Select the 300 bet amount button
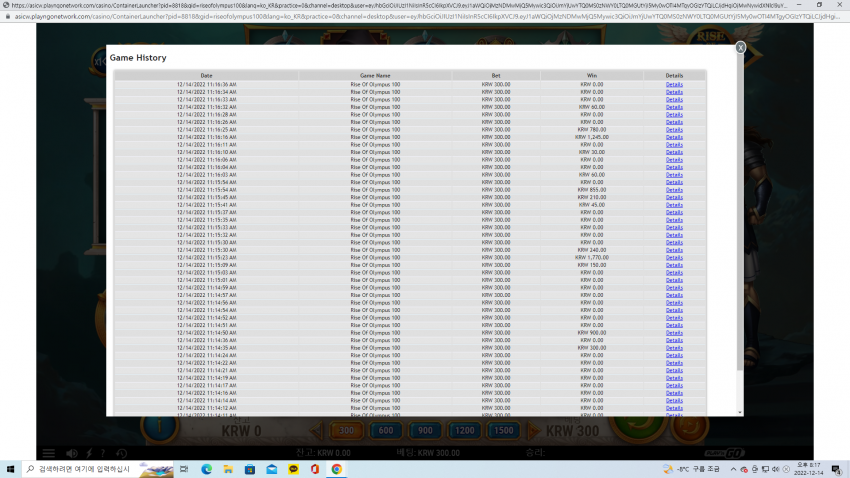850x478 pixels. pyautogui.click(x=346, y=431)
